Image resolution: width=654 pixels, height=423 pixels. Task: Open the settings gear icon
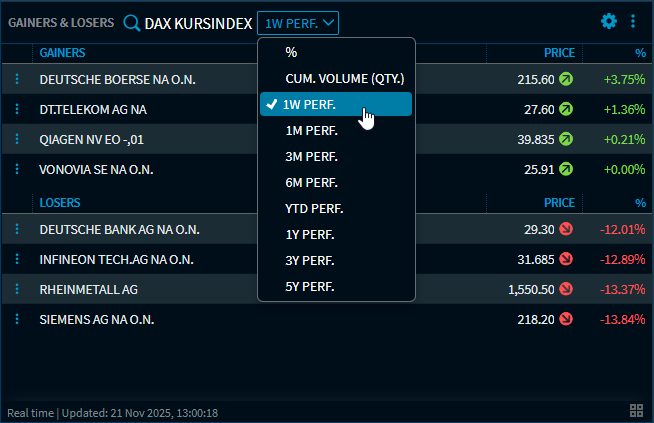click(x=609, y=21)
